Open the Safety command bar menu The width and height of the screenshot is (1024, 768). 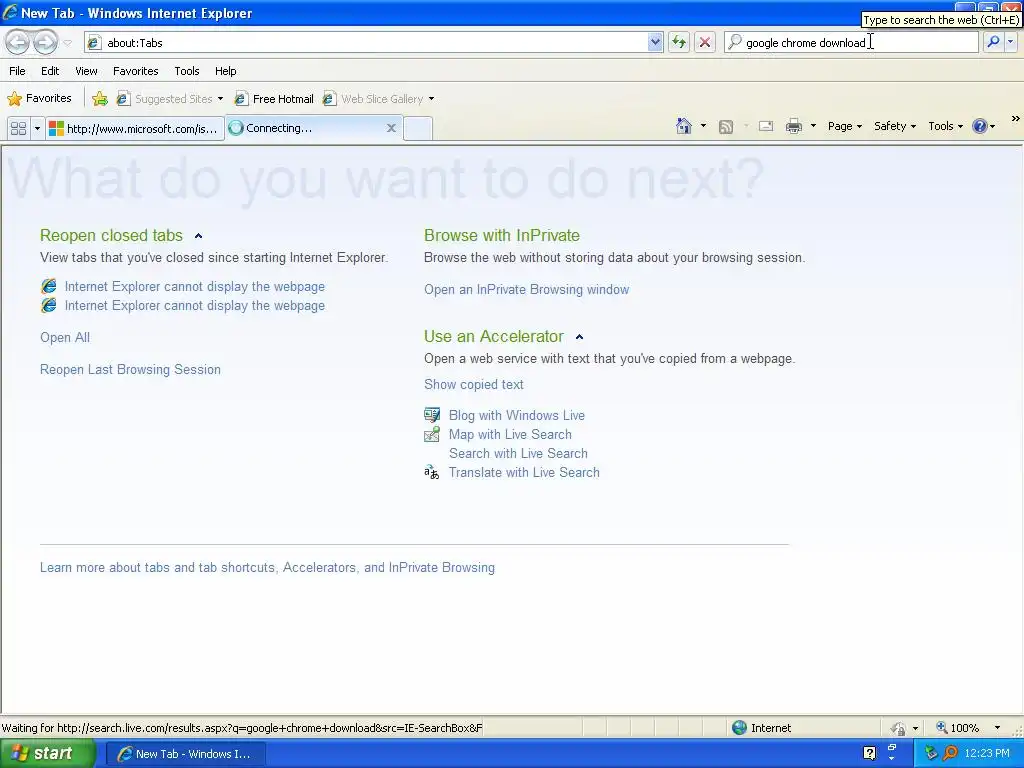(895, 126)
